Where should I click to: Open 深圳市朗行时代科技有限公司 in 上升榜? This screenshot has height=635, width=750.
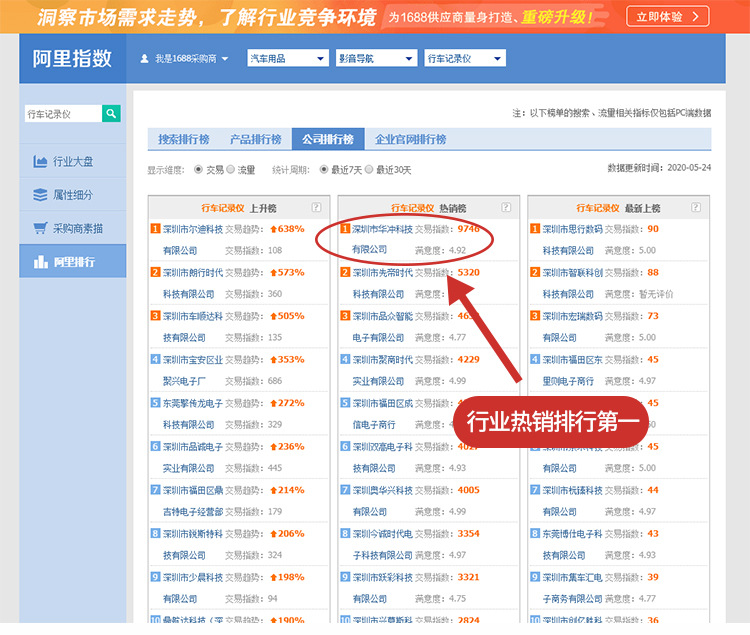point(192,283)
